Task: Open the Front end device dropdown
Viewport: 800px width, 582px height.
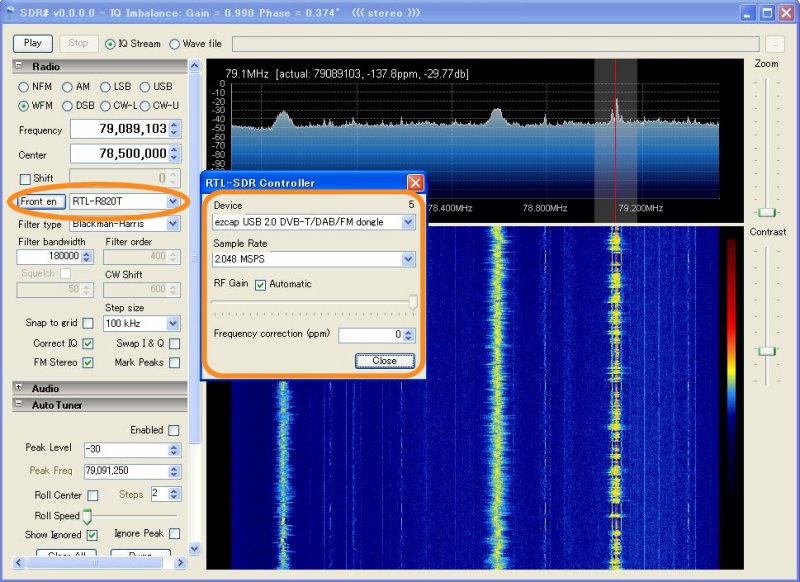Action: [168, 203]
